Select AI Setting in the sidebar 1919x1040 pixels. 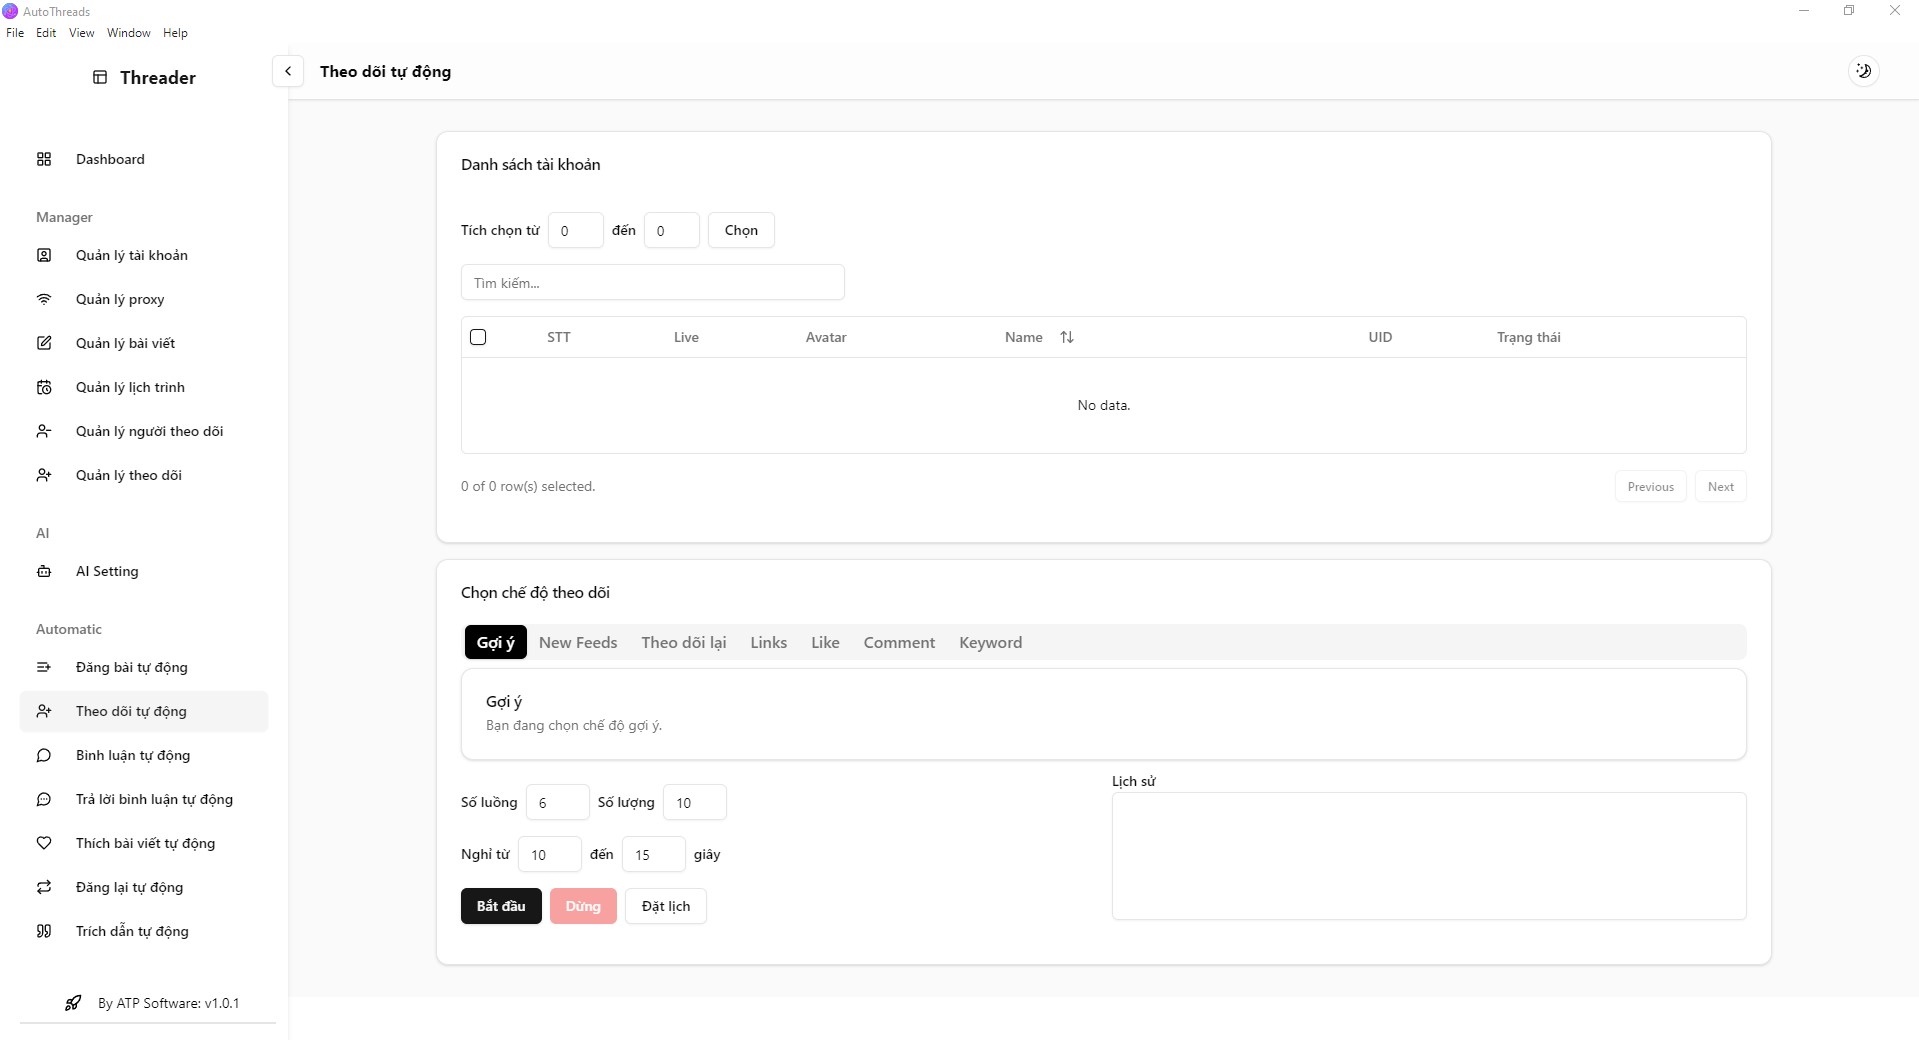point(106,571)
